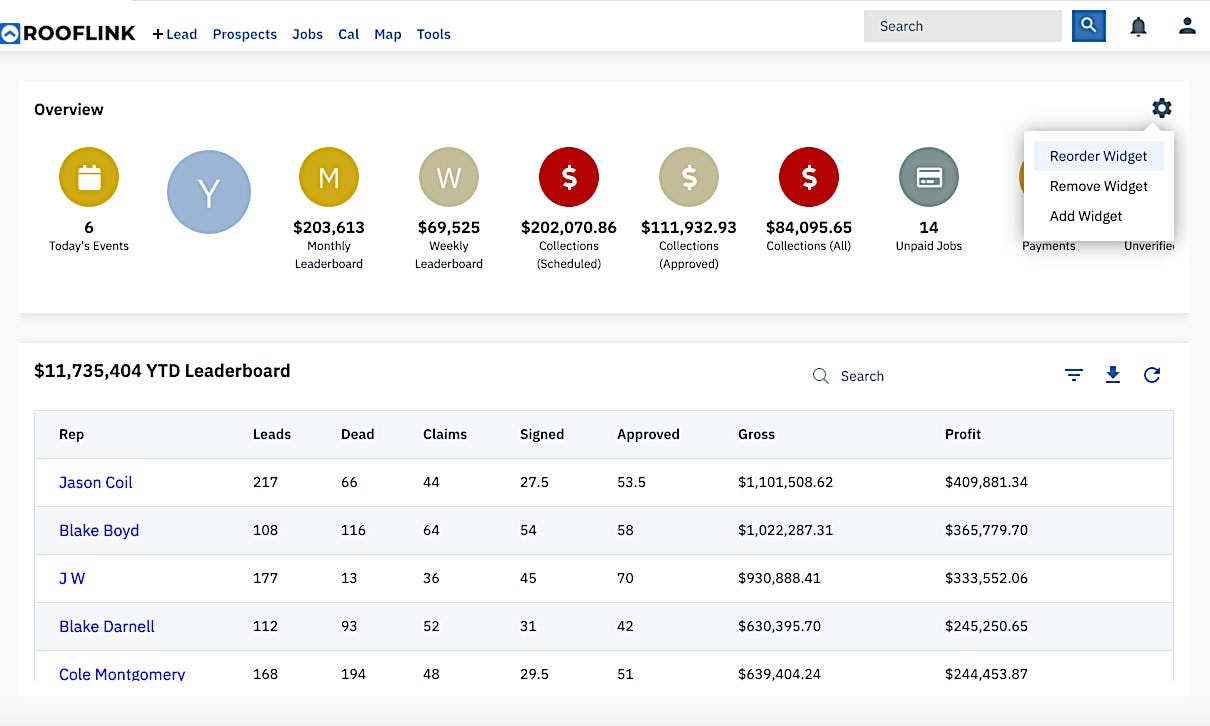Go to the Tools menu

[x=434, y=34]
